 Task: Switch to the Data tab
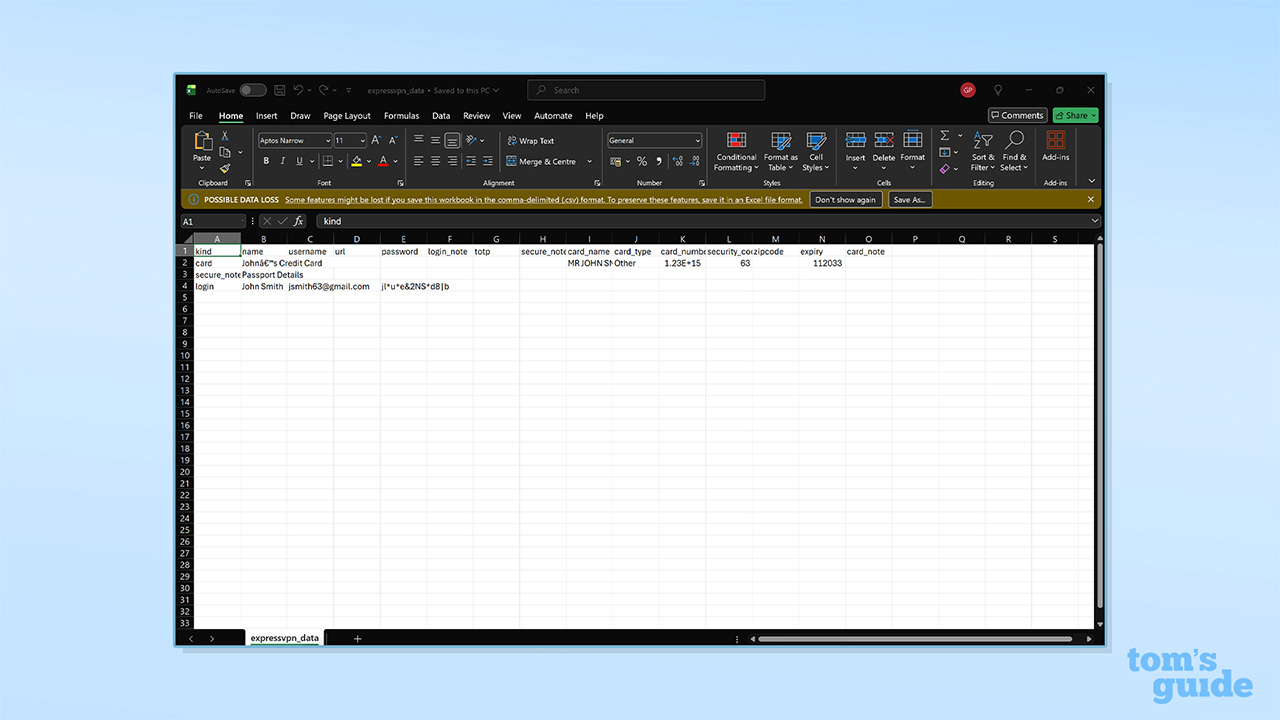point(441,116)
